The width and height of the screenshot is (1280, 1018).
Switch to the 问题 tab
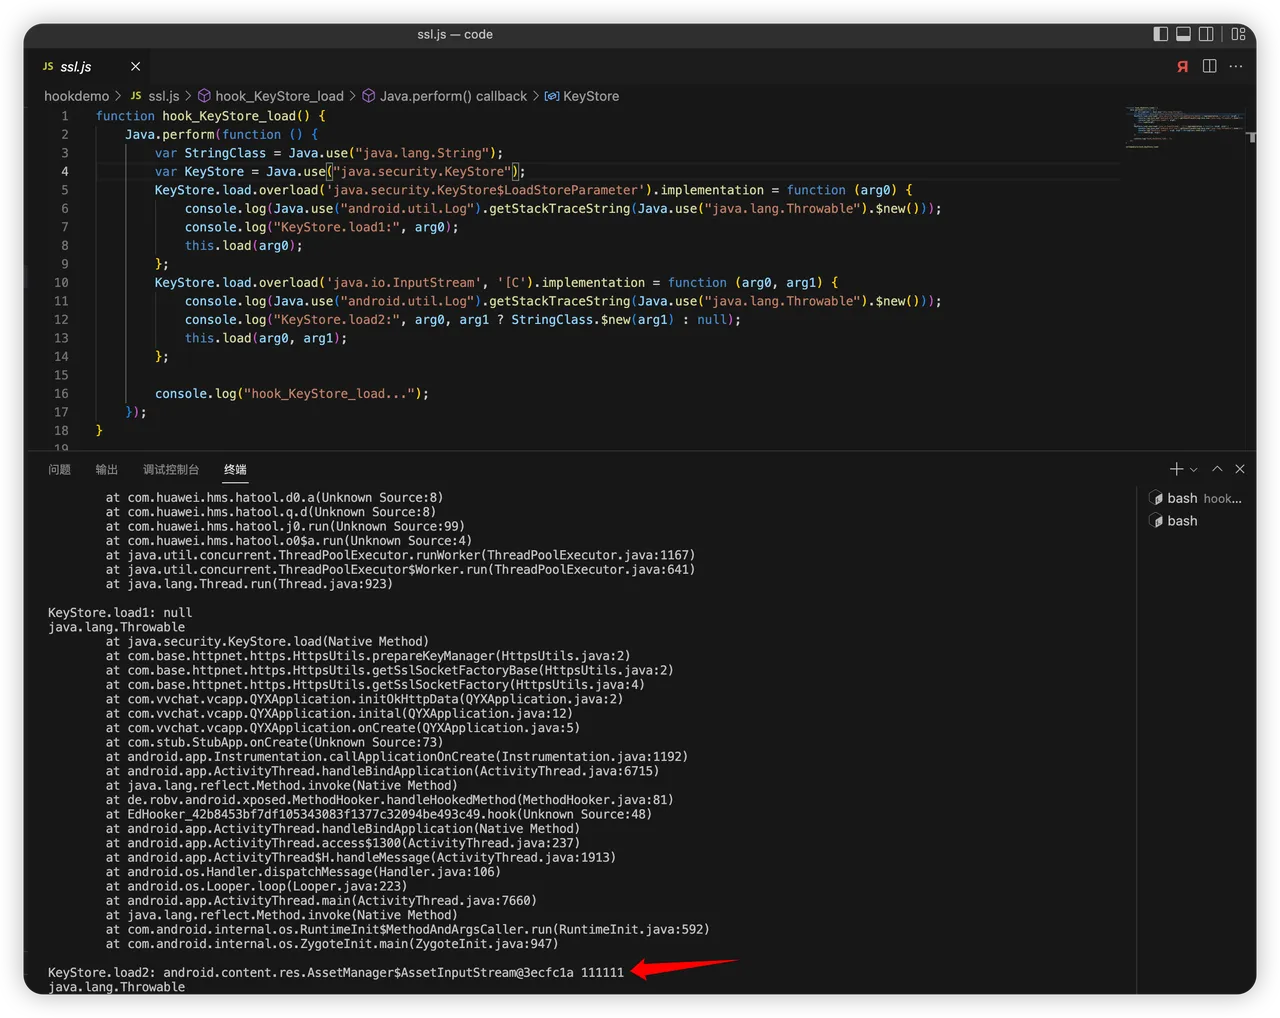60,470
